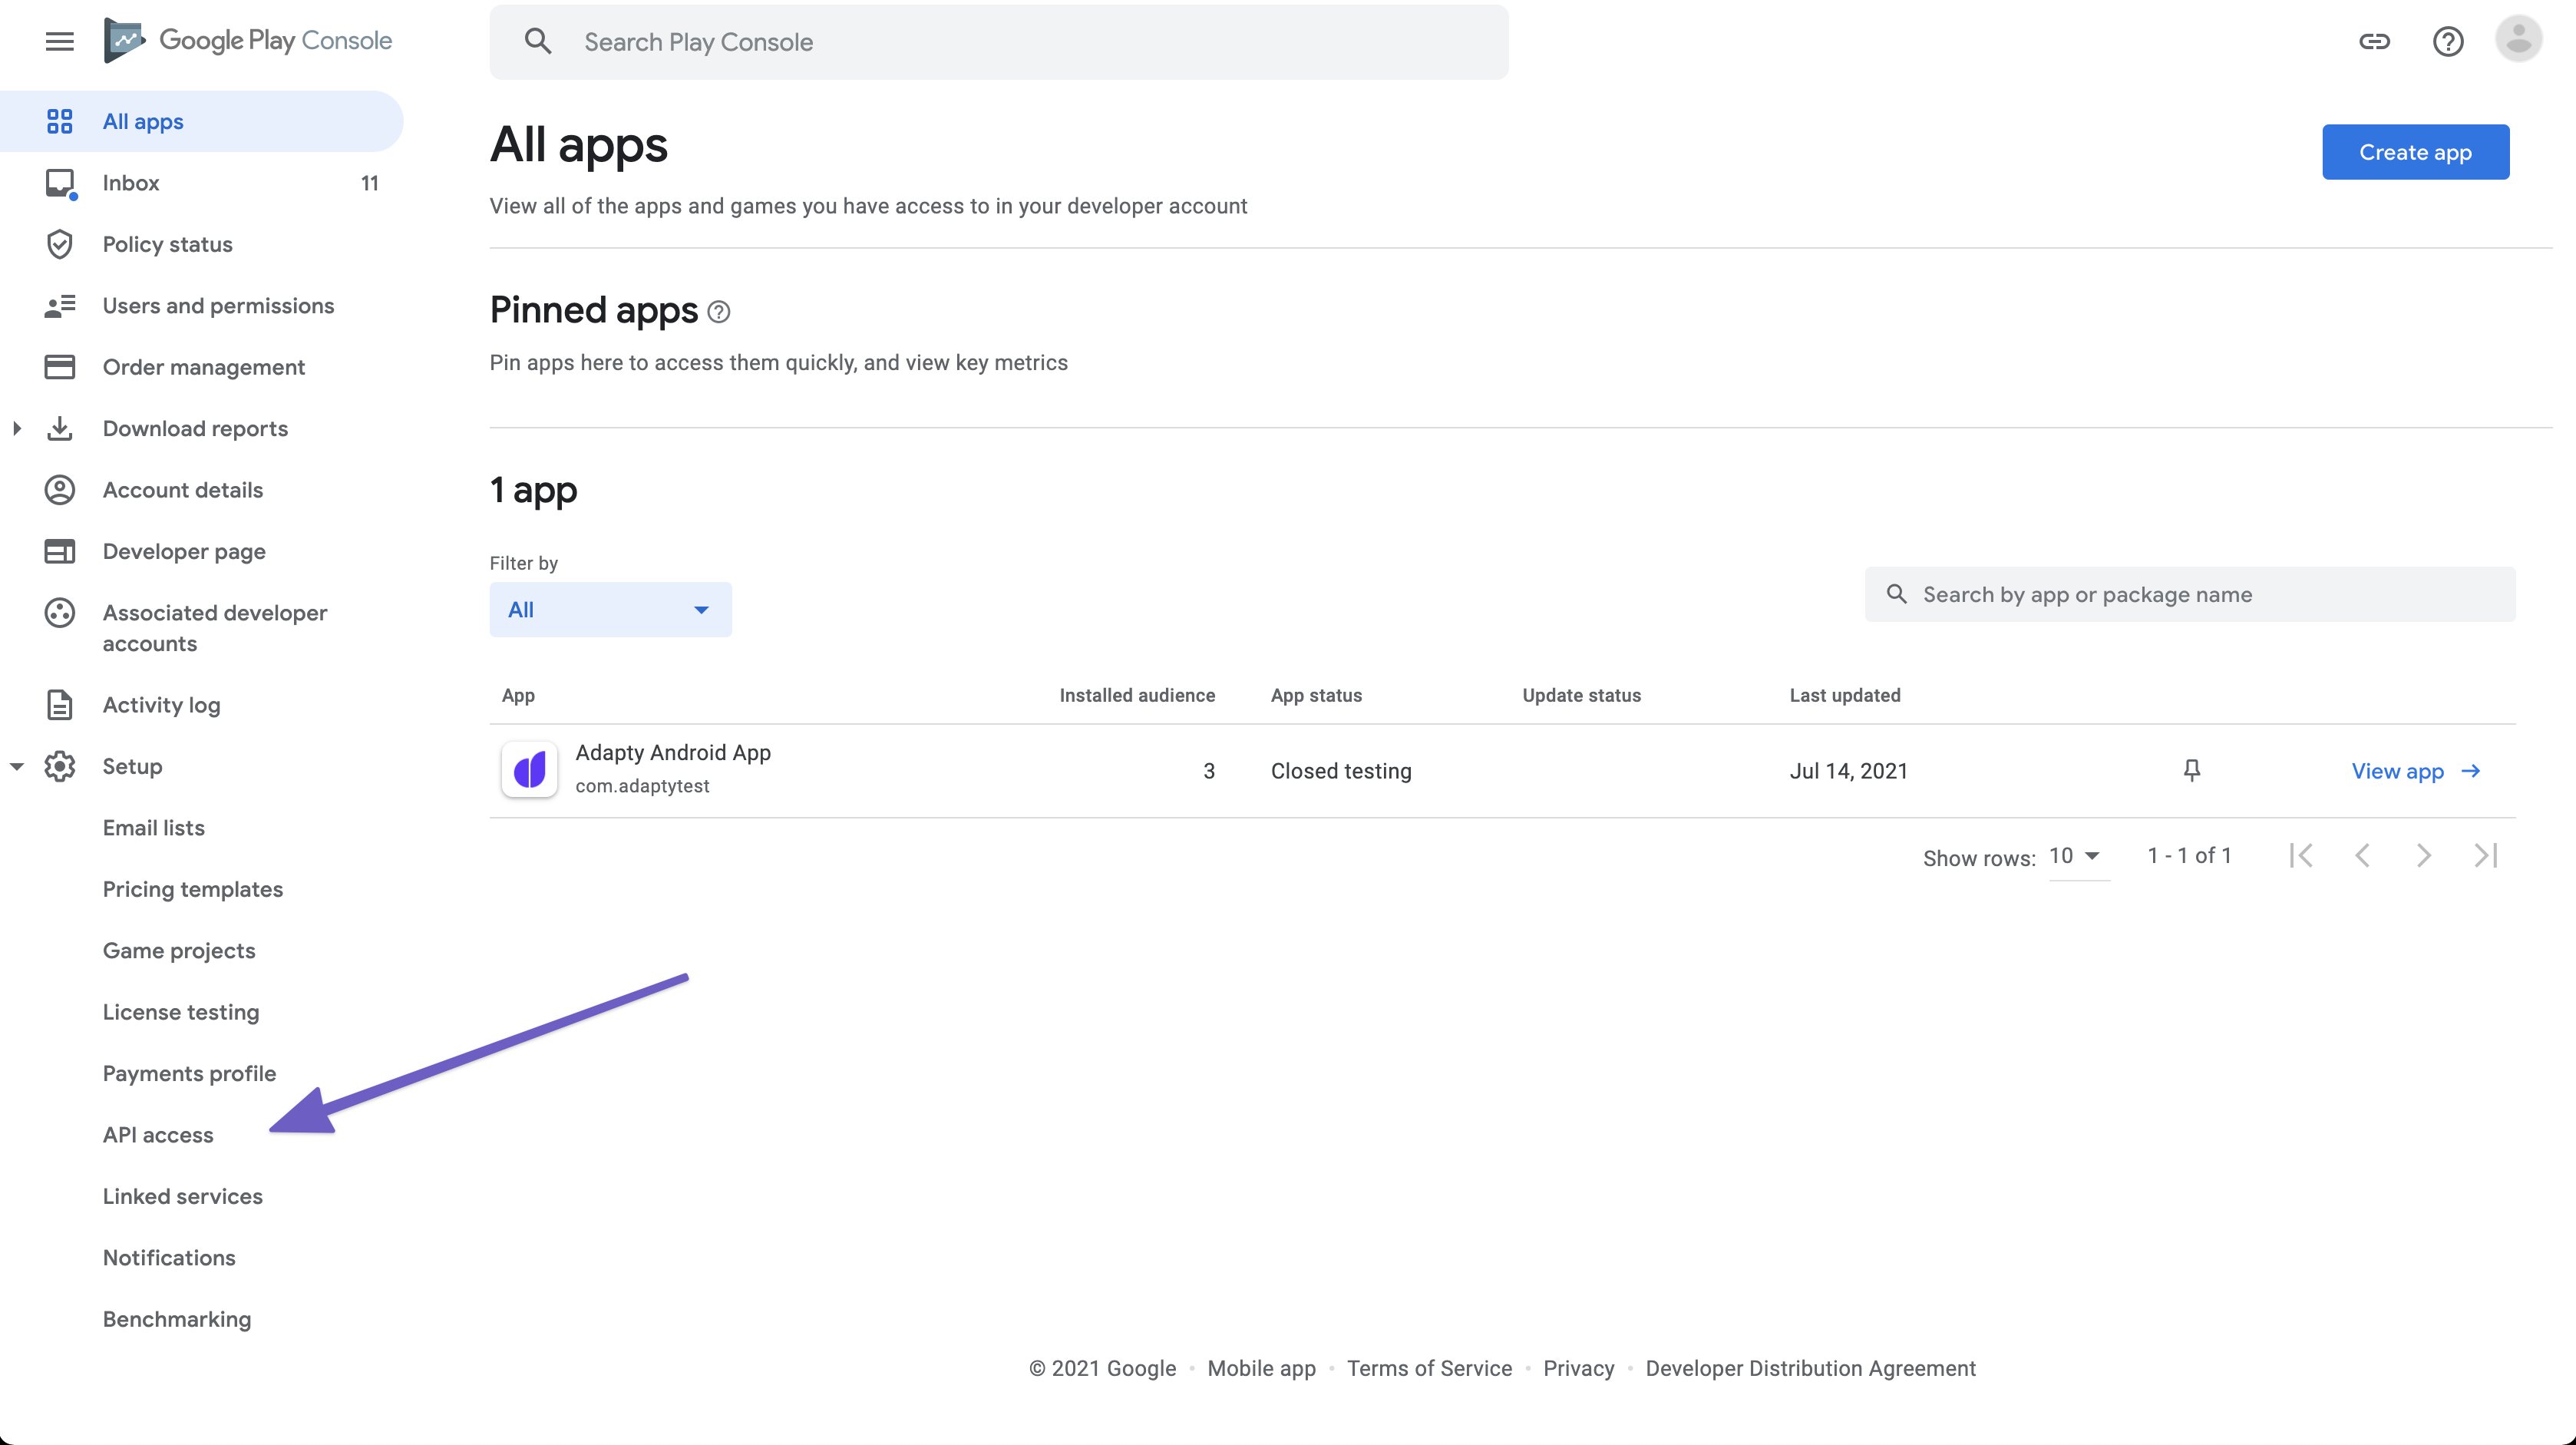
Task: Expand the Download reports section
Action: pyautogui.click(x=17, y=429)
